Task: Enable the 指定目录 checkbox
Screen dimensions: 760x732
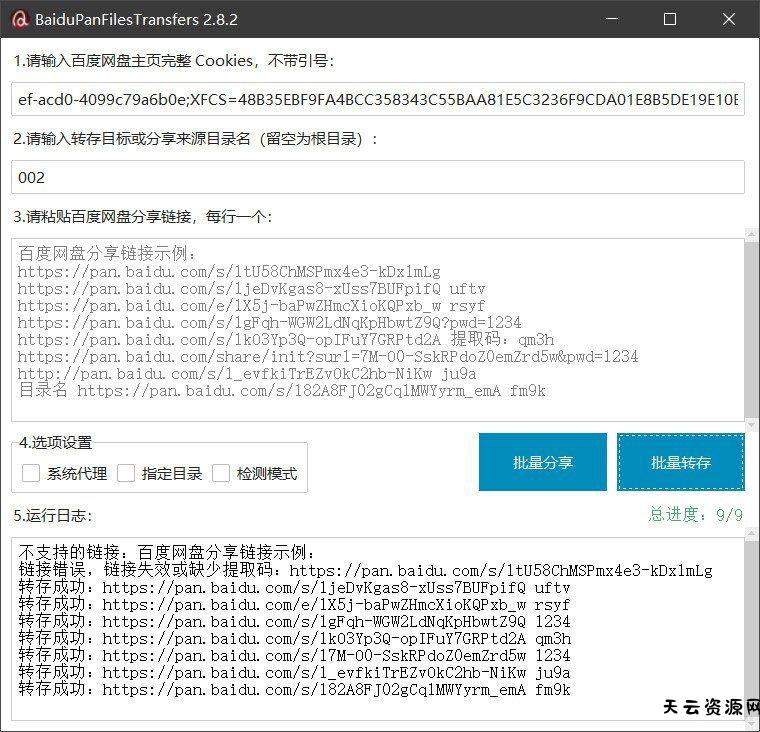Action: [126, 473]
